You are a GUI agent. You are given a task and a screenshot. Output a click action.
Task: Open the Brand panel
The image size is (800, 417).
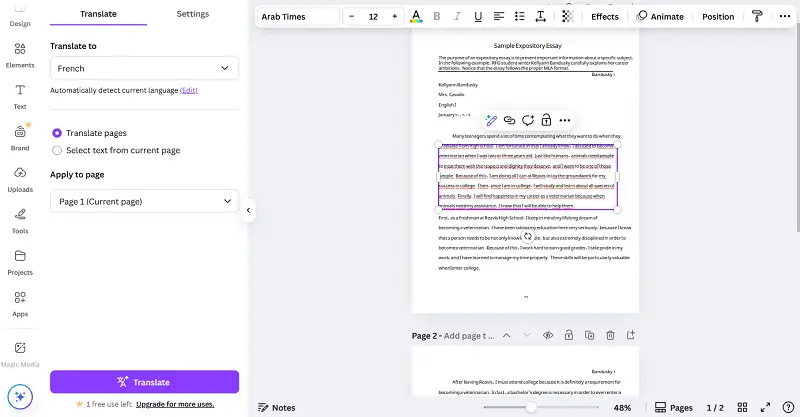pos(20,138)
